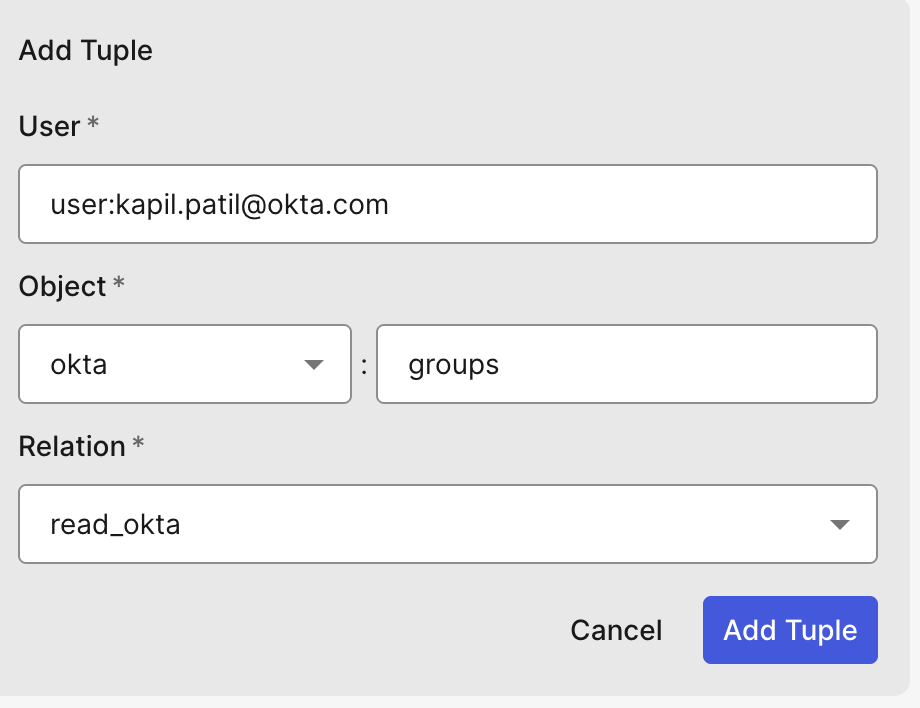Image resolution: width=920 pixels, height=708 pixels.
Task: Expand the Relation dropdown showing read_okta
Action: click(447, 524)
